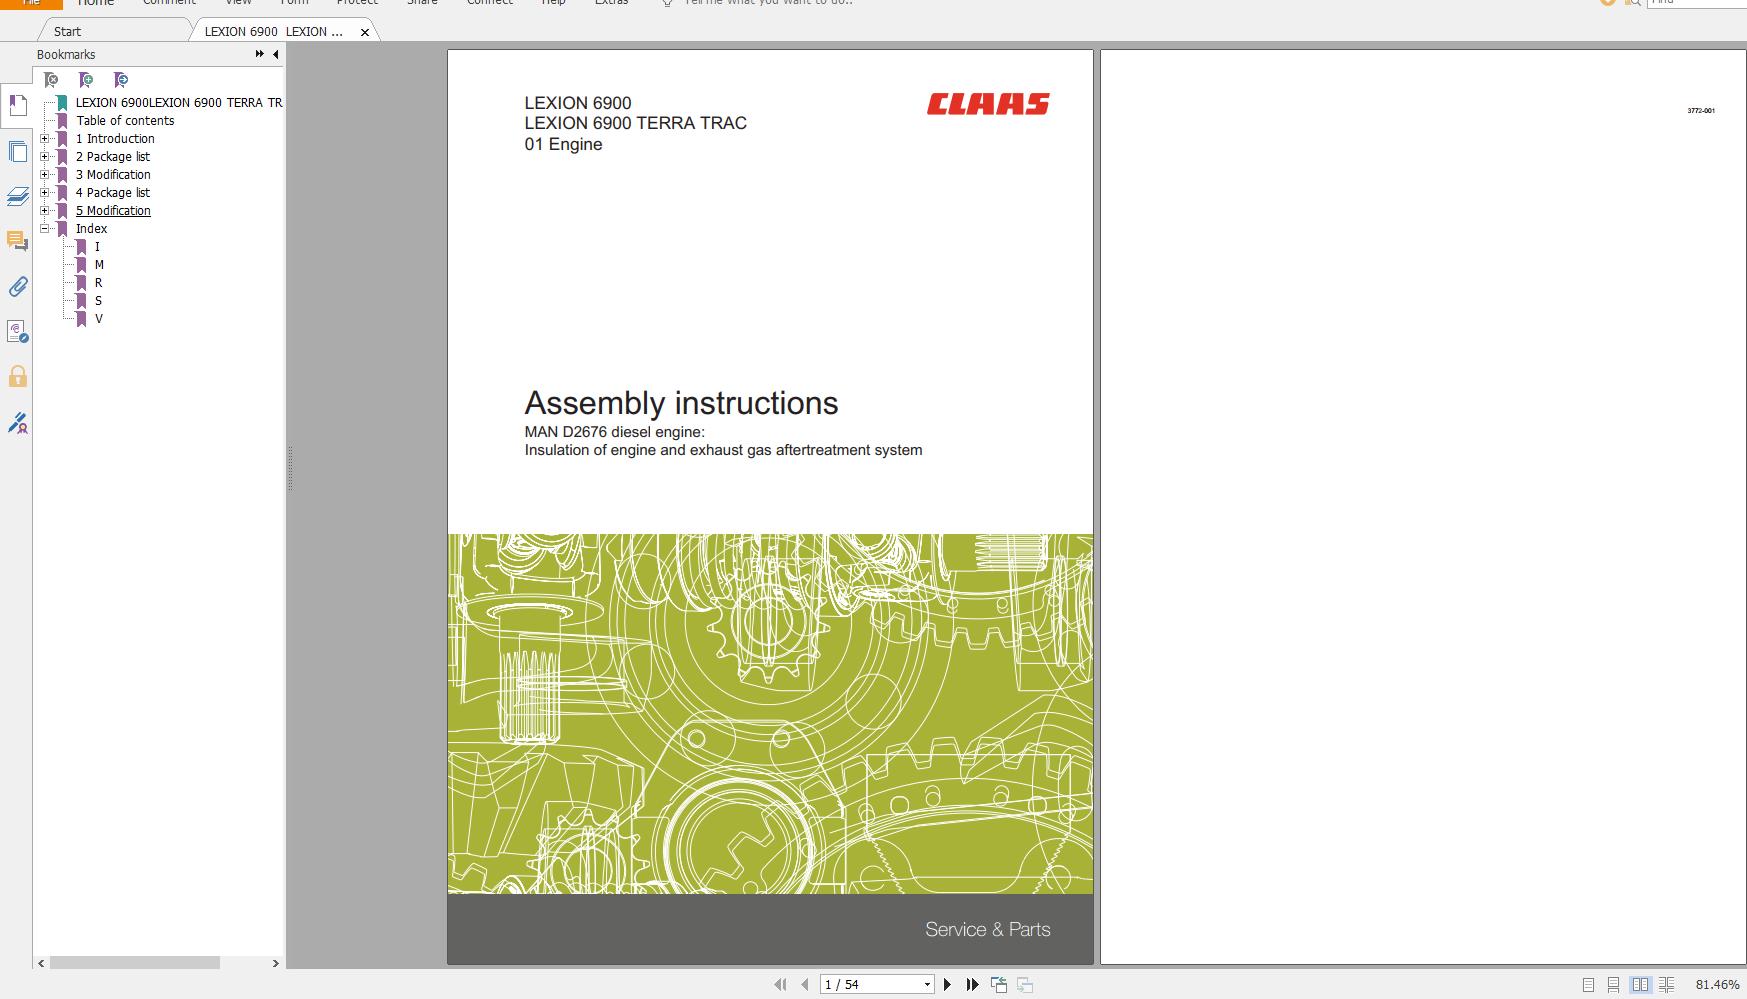Jump to Index letter R bookmark
Screen dimensions: 1747x999
pyautogui.click(x=98, y=283)
